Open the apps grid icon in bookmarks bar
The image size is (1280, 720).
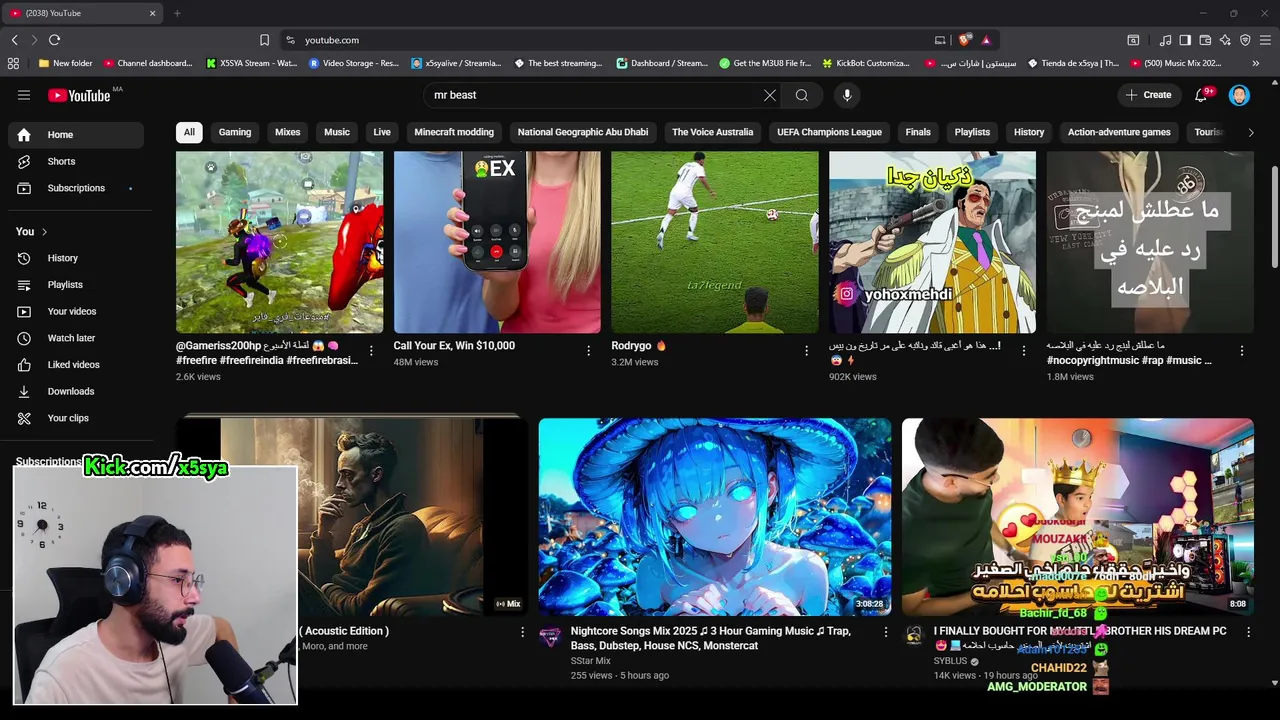[13, 63]
